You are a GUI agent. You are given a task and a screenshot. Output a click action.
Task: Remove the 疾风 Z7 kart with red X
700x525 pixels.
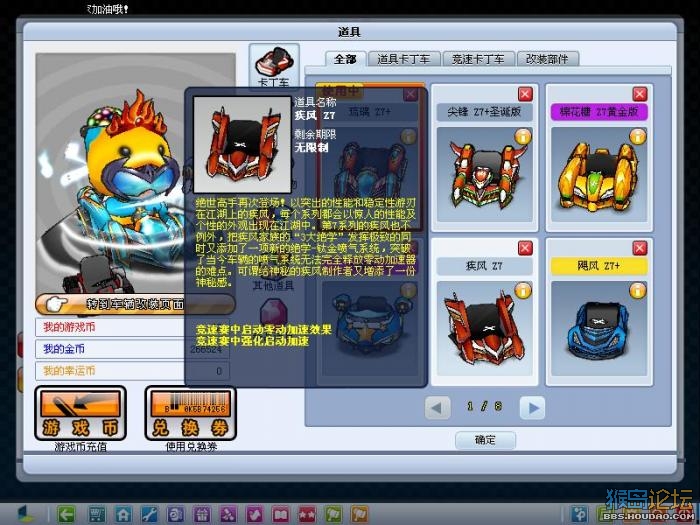point(525,248)
